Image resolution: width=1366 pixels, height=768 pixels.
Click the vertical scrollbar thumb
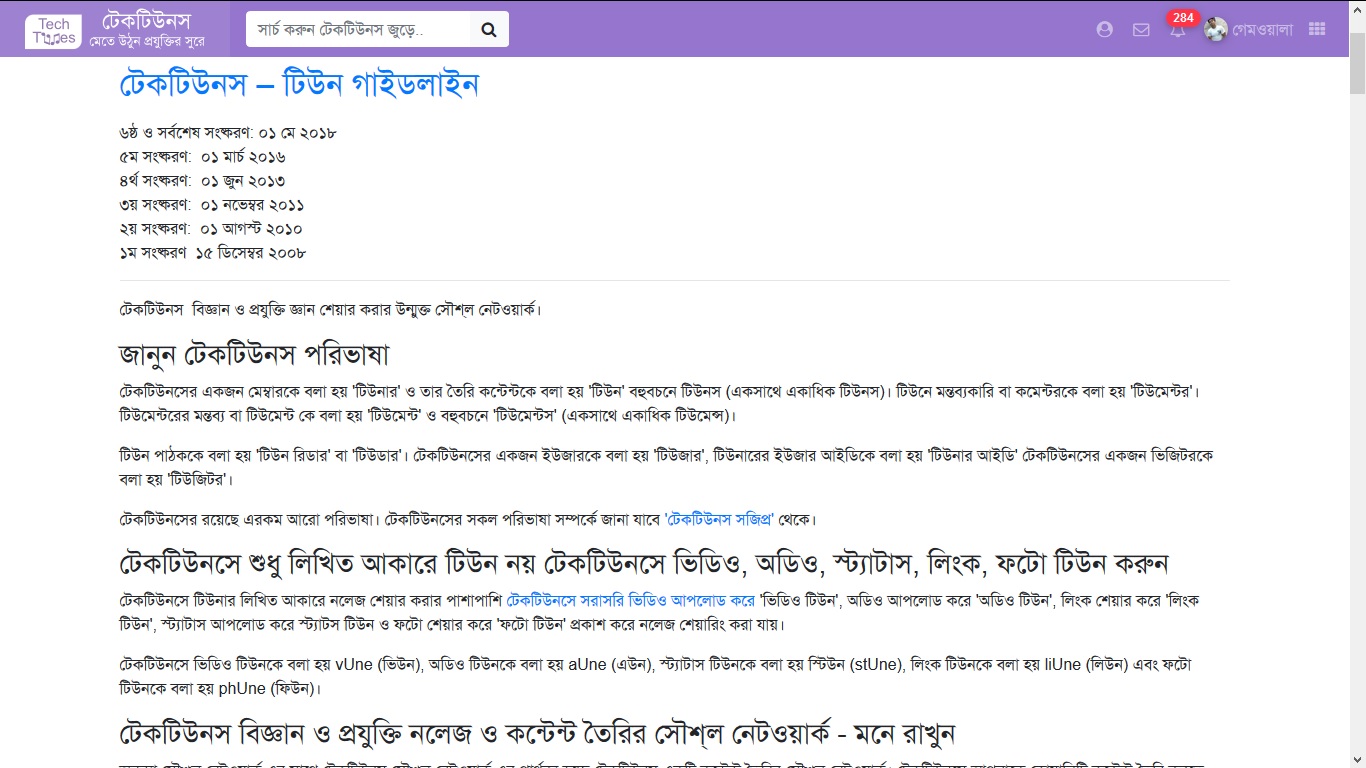(x=1357, y=64)
